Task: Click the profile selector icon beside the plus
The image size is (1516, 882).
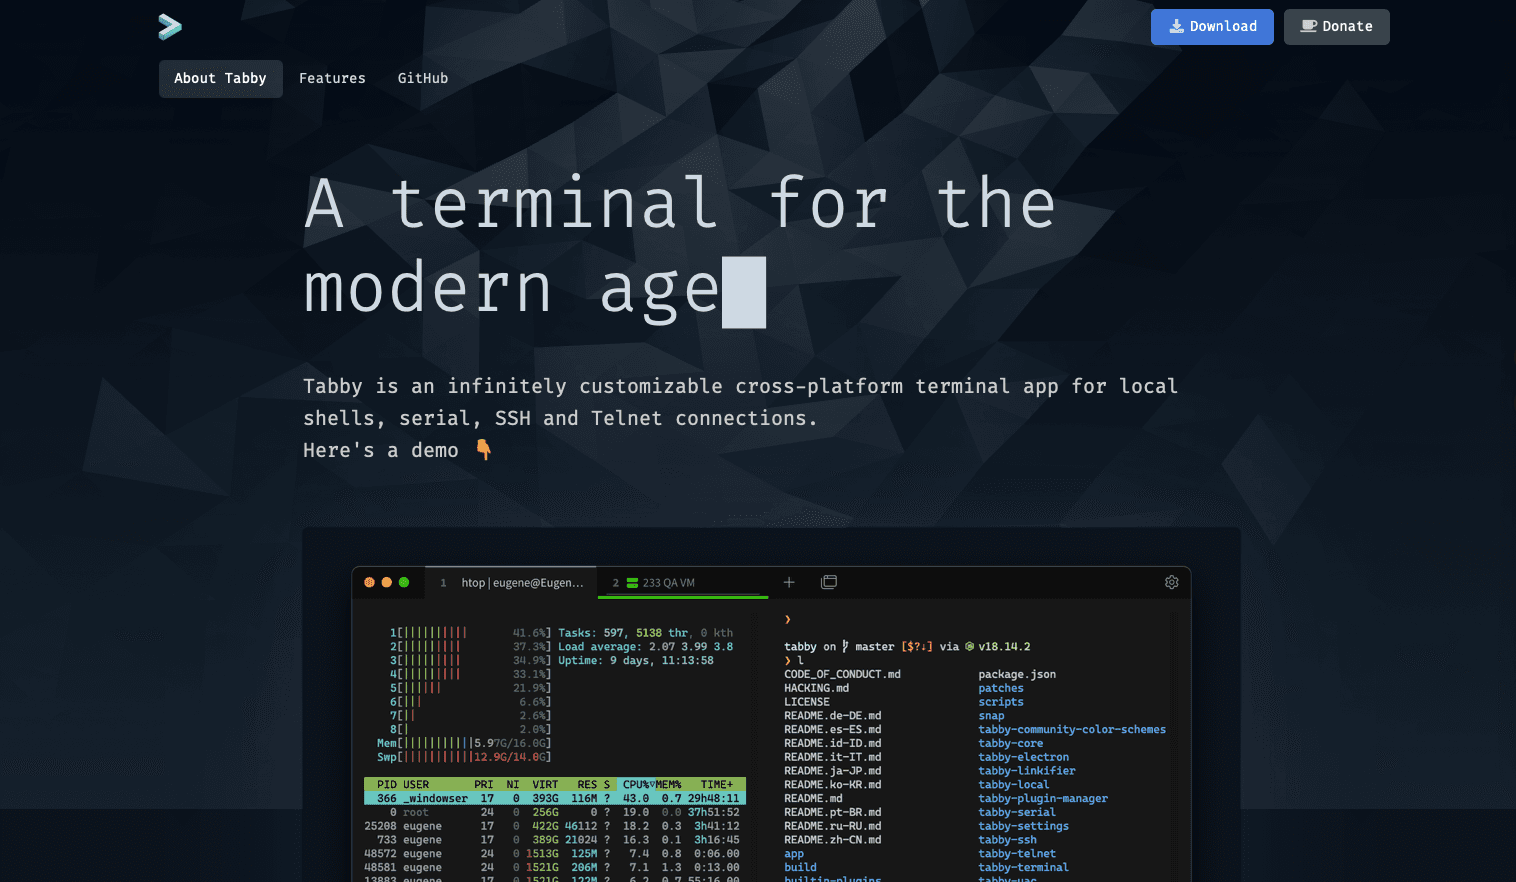Action: [x=829, y=582]
